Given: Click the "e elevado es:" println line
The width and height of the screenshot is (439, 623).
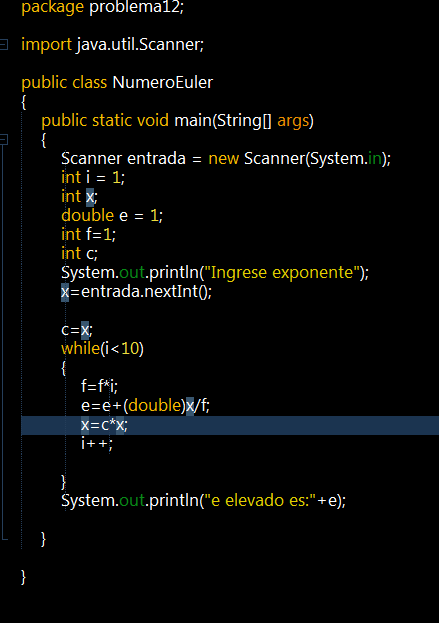Looking at the screenshot, I should (x=204, y=501).
